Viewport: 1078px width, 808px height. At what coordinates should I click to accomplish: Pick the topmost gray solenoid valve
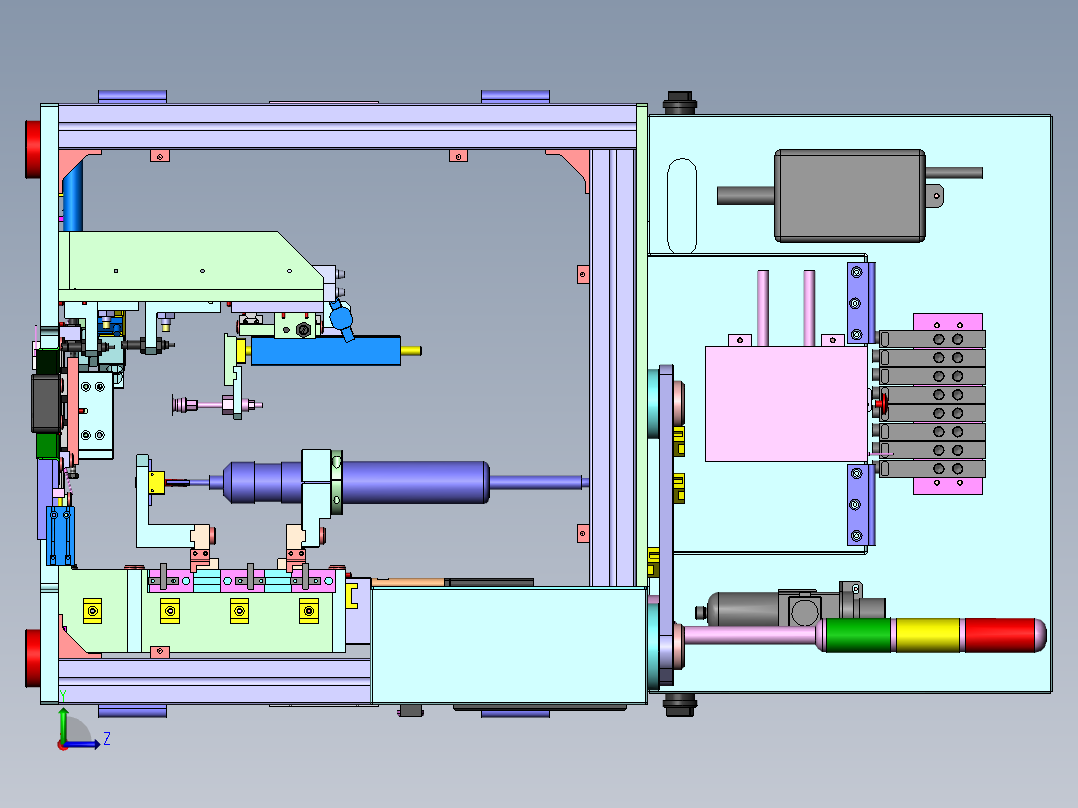click(932, 339)
